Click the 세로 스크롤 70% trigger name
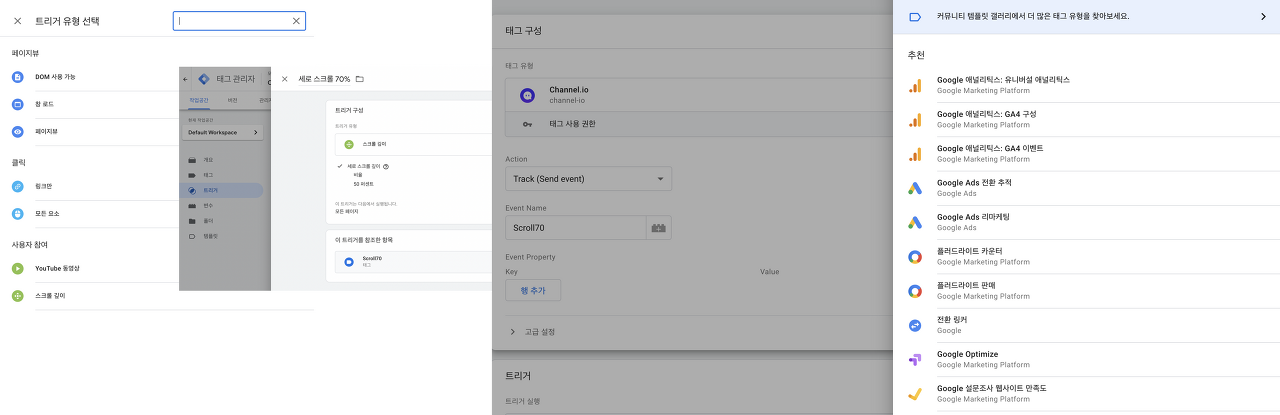This screenshot has width=1280, height=415. pos(324,79)
